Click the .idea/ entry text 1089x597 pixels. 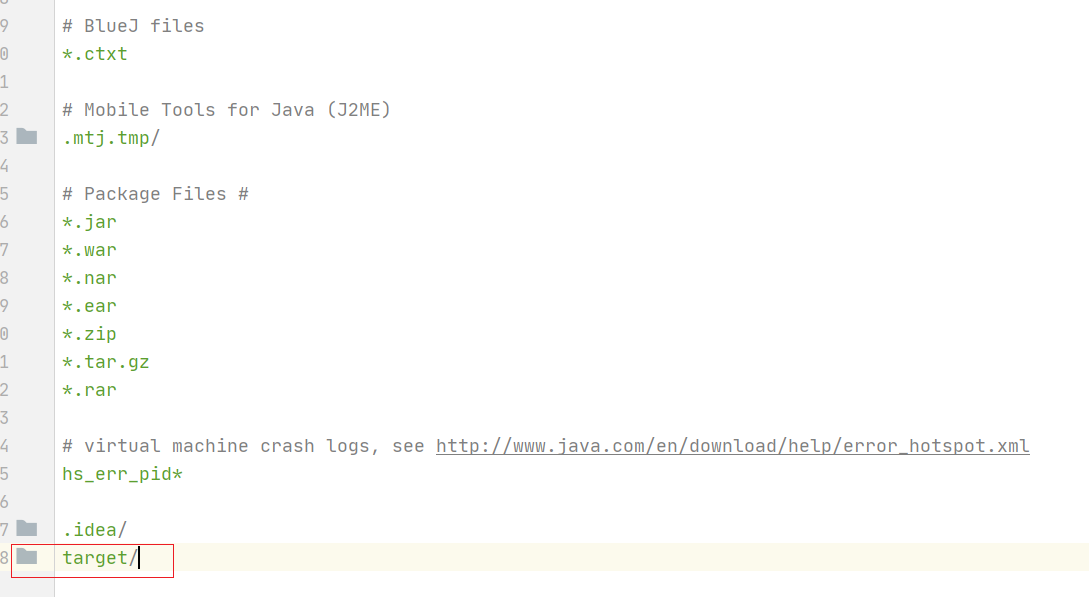(94, 530)
